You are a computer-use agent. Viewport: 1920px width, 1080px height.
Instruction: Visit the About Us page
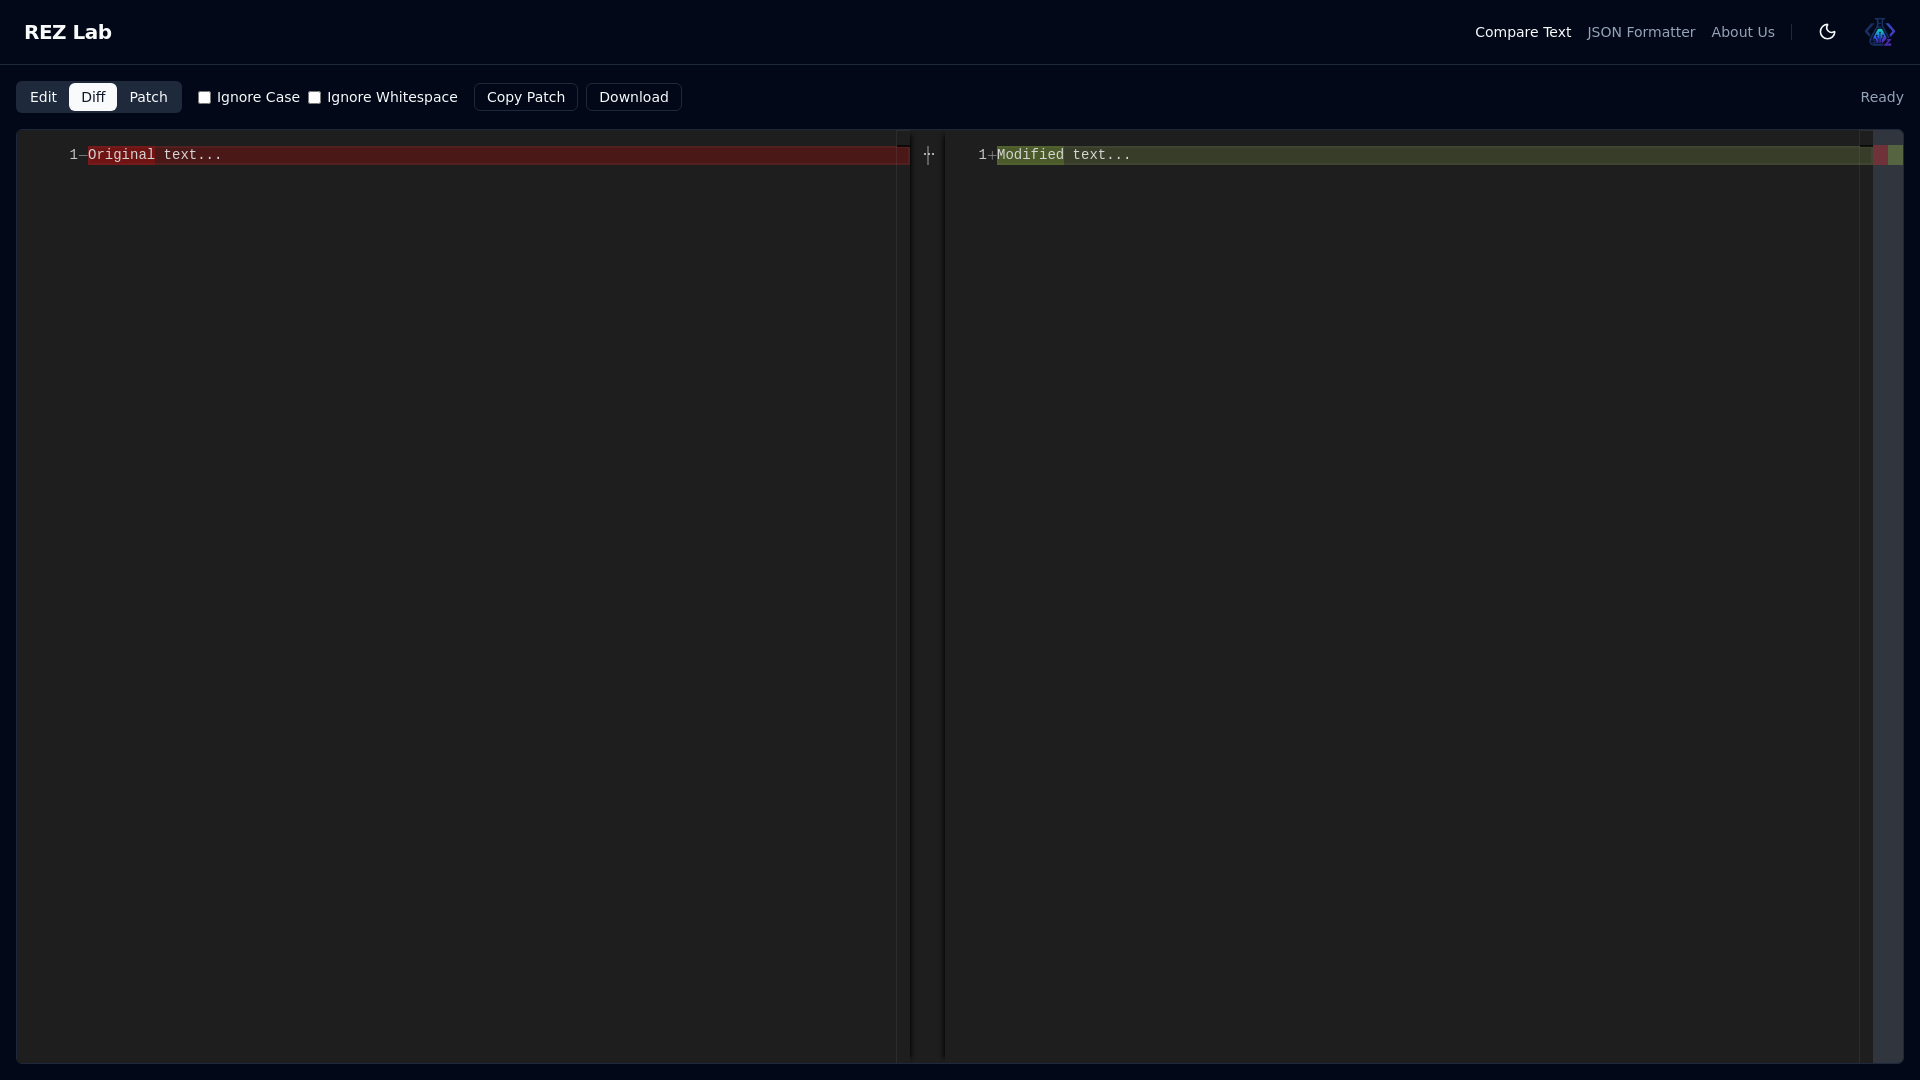pyautogui.click(x=1743, y=32)
